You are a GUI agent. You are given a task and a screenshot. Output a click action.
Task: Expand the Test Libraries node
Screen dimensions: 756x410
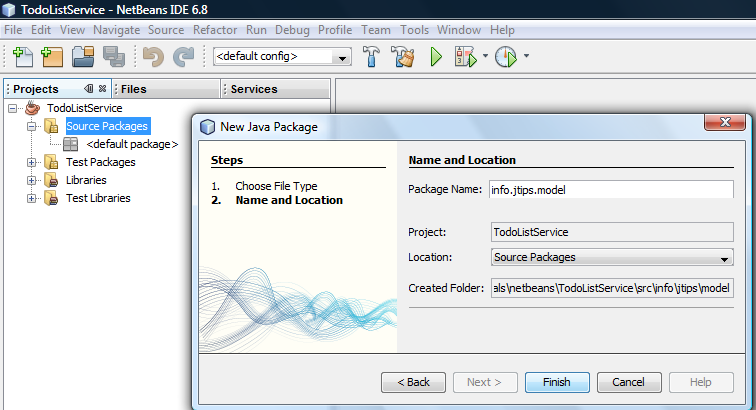[x=31, y=199]
